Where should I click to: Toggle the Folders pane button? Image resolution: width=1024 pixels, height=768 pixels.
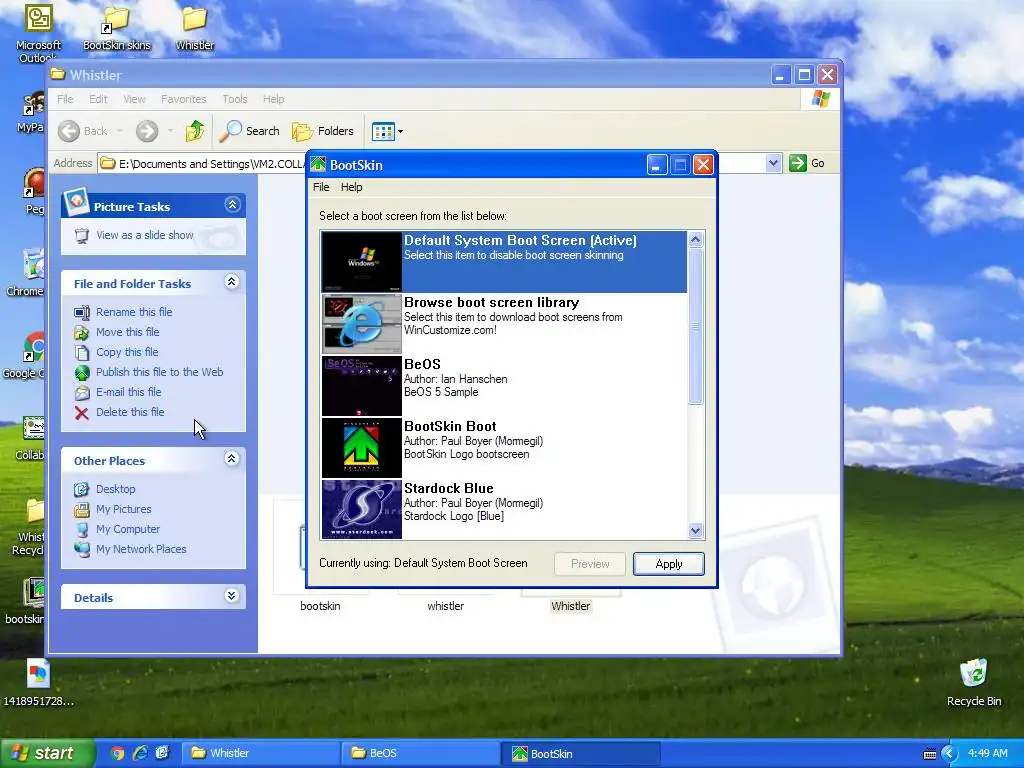click(323, 131)
